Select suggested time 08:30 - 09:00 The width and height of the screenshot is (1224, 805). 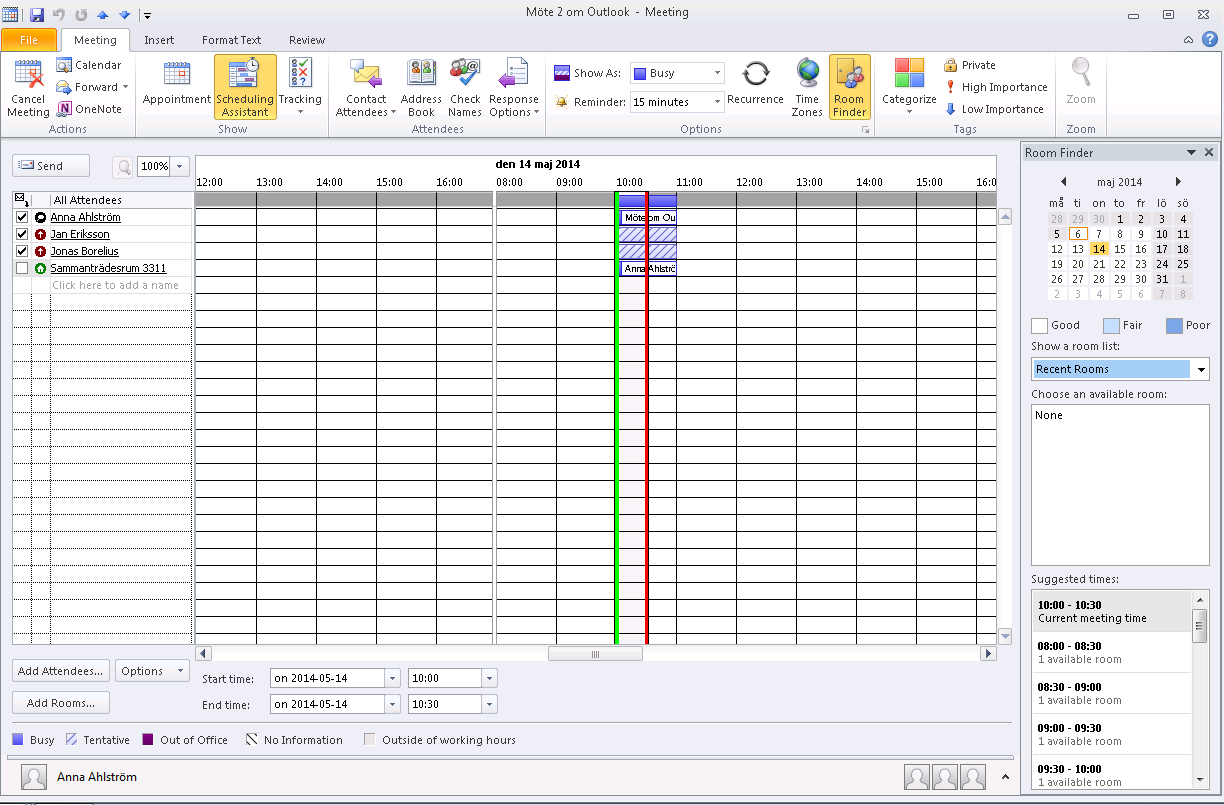pos(1112,693)
